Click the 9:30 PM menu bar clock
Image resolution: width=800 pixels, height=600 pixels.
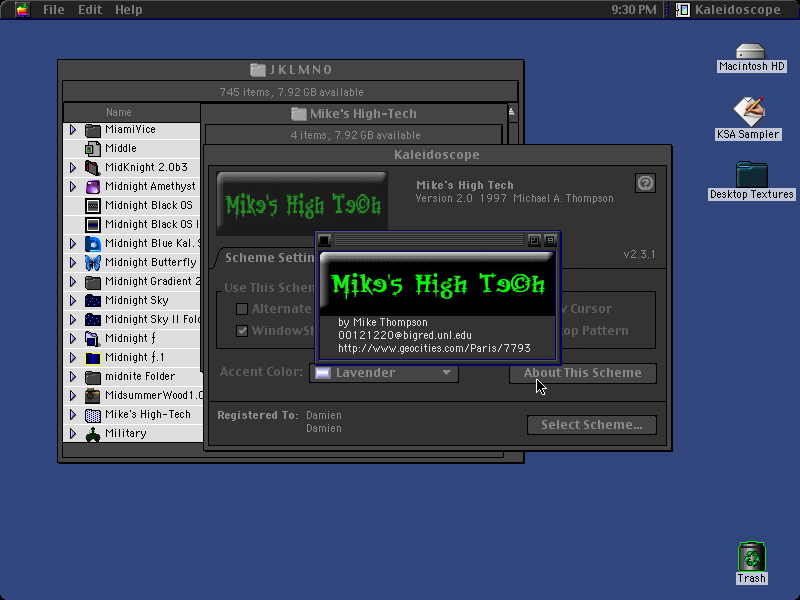click(634, 9)
